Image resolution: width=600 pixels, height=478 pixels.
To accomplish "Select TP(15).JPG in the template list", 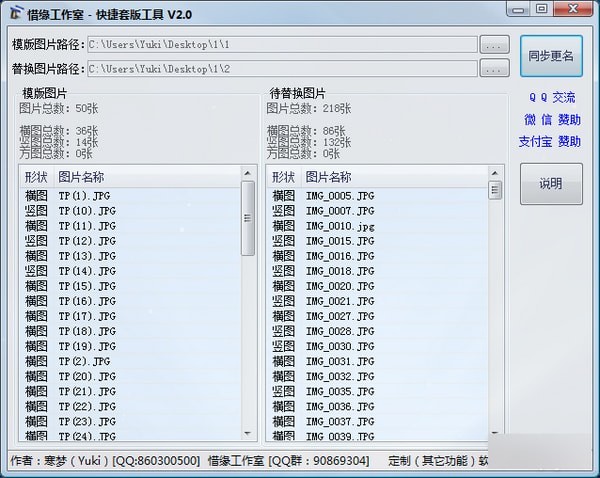I will pos(86,286).
